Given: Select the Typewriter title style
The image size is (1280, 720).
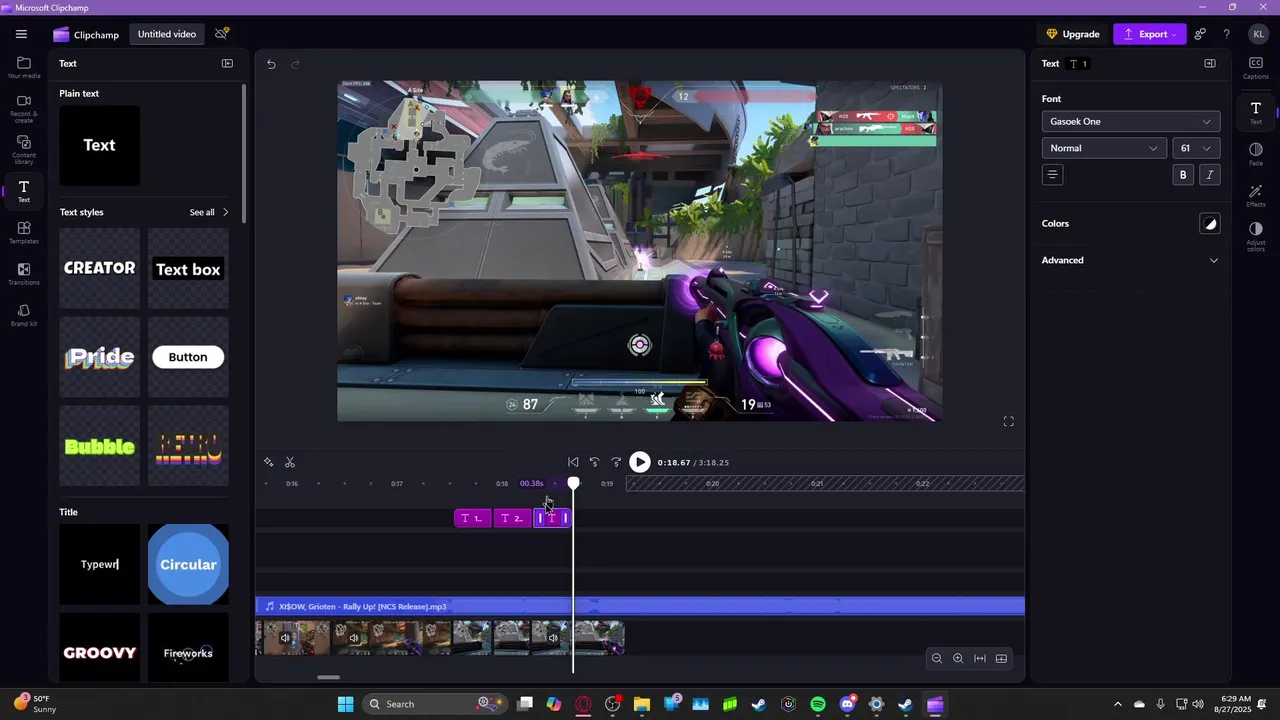Looking at the screenshot, I should (99, 564).
